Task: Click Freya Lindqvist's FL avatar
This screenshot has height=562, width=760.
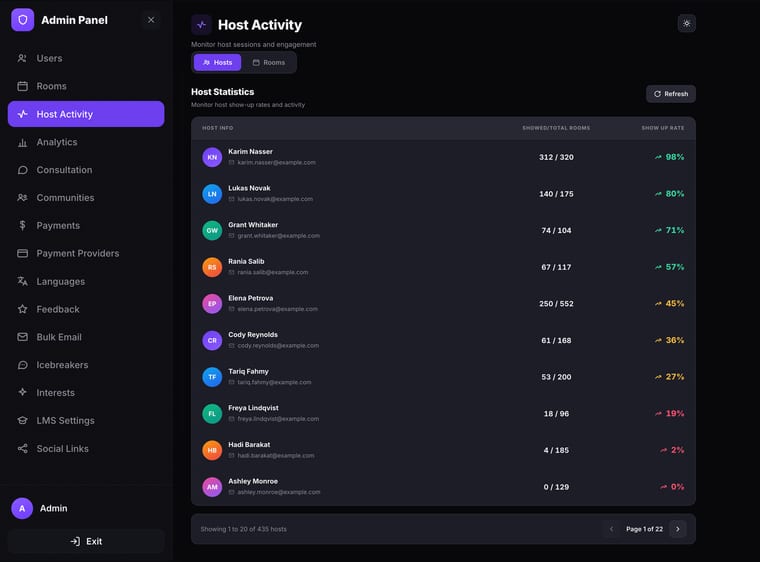Action: pyautogui.click(x=212, y=414)
